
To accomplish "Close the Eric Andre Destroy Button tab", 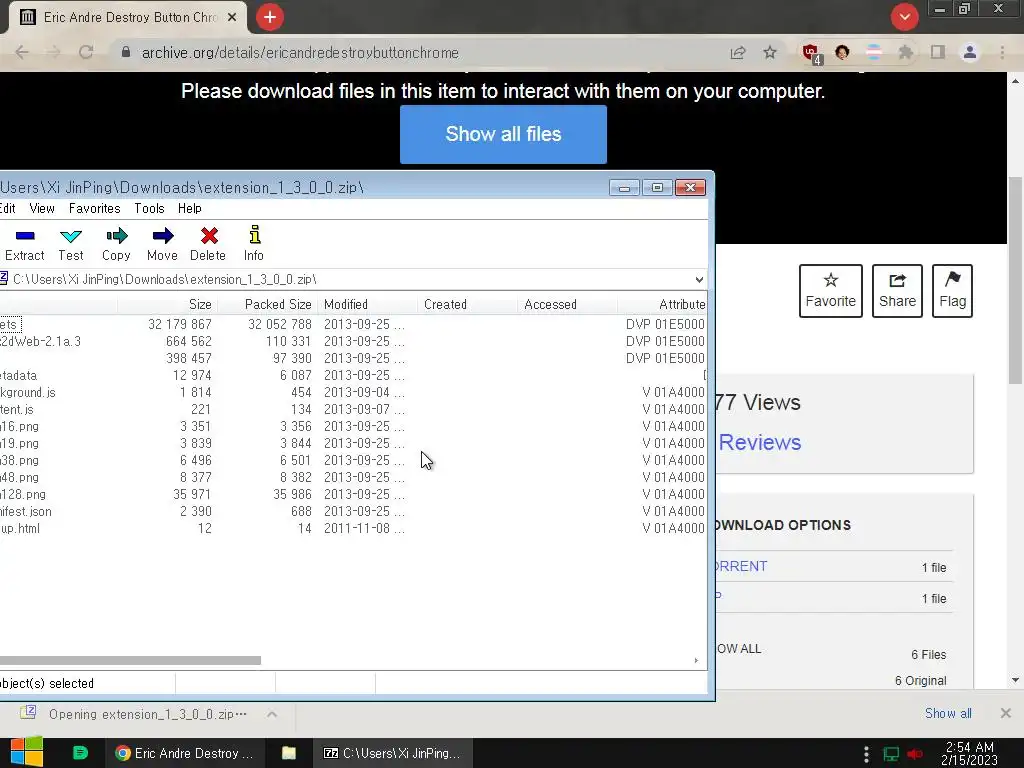I will pyautogui.click(x=232, y=18).
